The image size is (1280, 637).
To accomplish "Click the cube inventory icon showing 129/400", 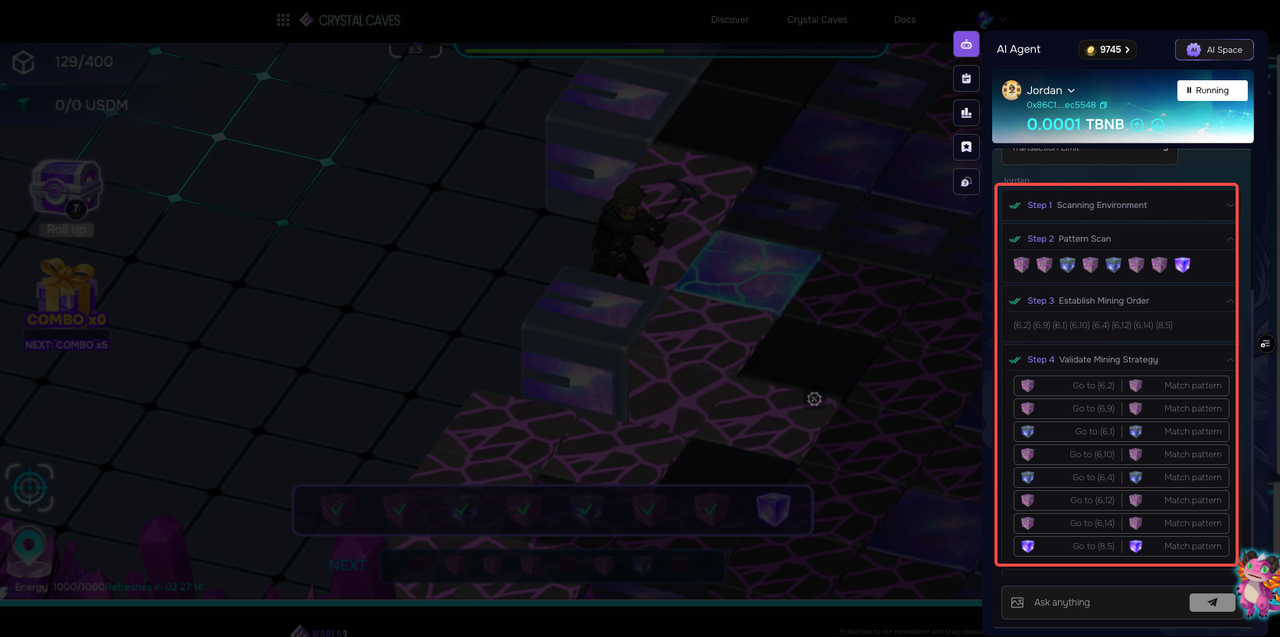I will pyautogui.click(x=23, y=63).
